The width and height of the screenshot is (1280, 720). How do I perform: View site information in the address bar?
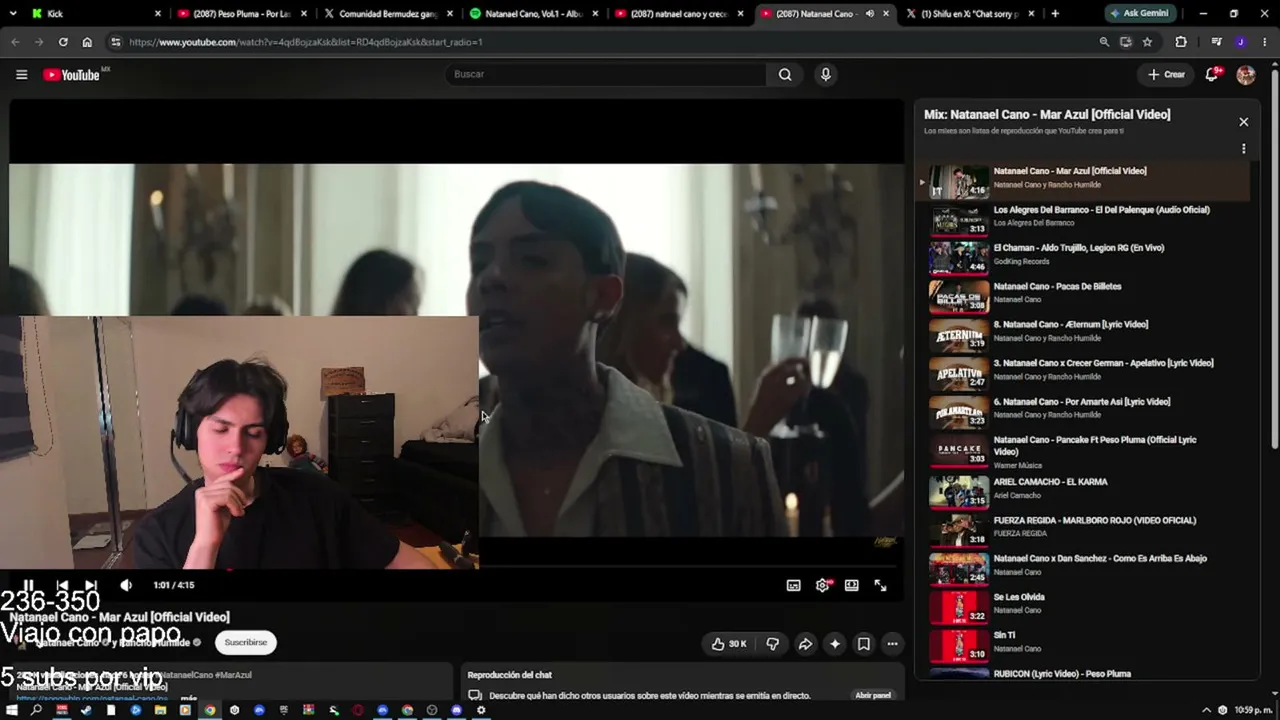[115, 42]
